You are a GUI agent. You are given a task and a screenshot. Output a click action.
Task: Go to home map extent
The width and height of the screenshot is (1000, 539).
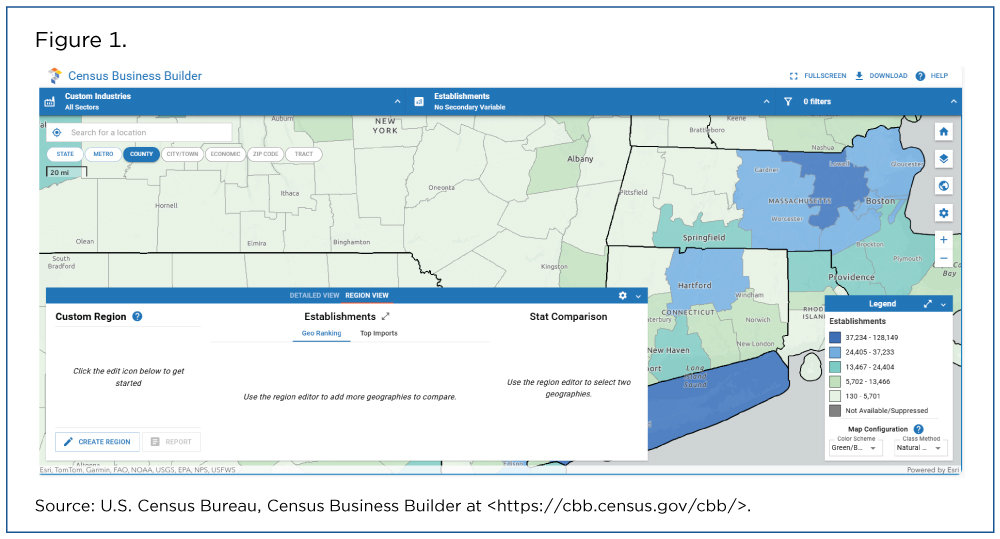[943, 132]
